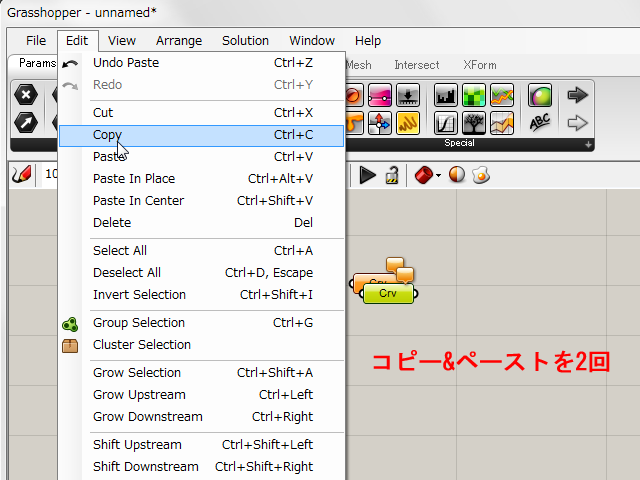The width and height of the screenshot is (640, 480).
Task: Select the ABC text Panel icon
Action: 540,122
